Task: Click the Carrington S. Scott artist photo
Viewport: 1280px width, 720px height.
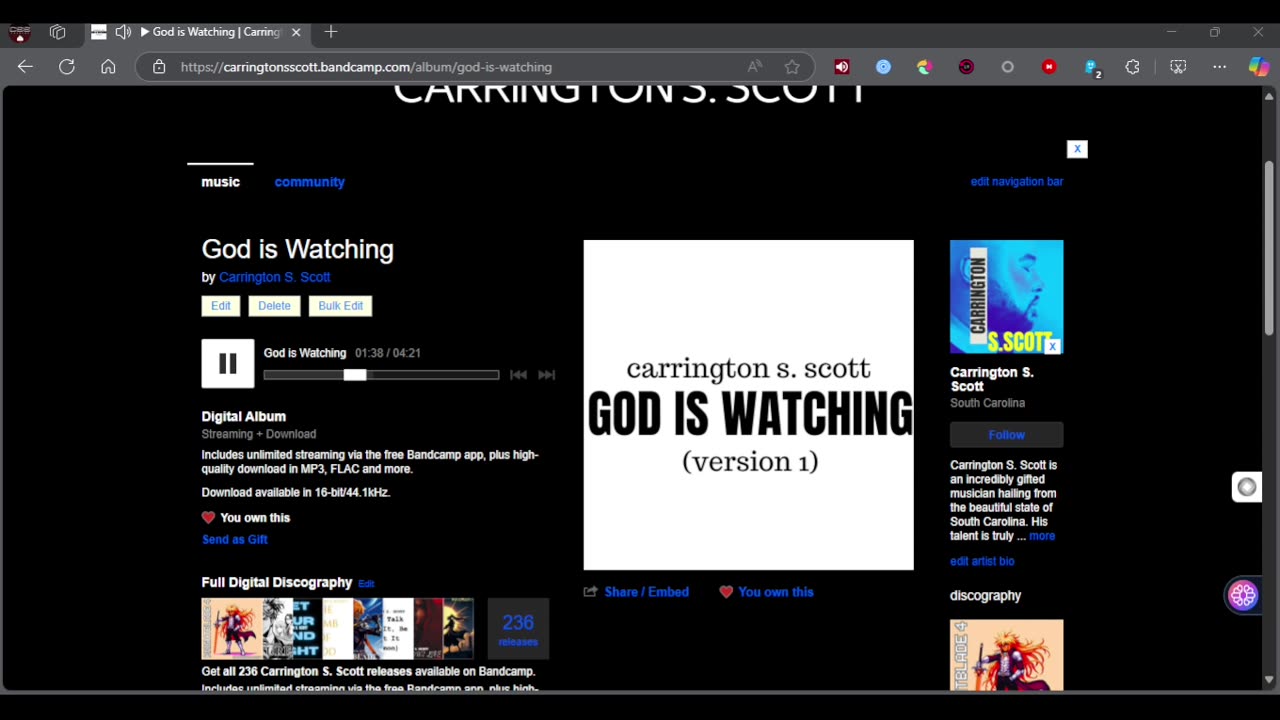Action: (x=1006, y=297)
